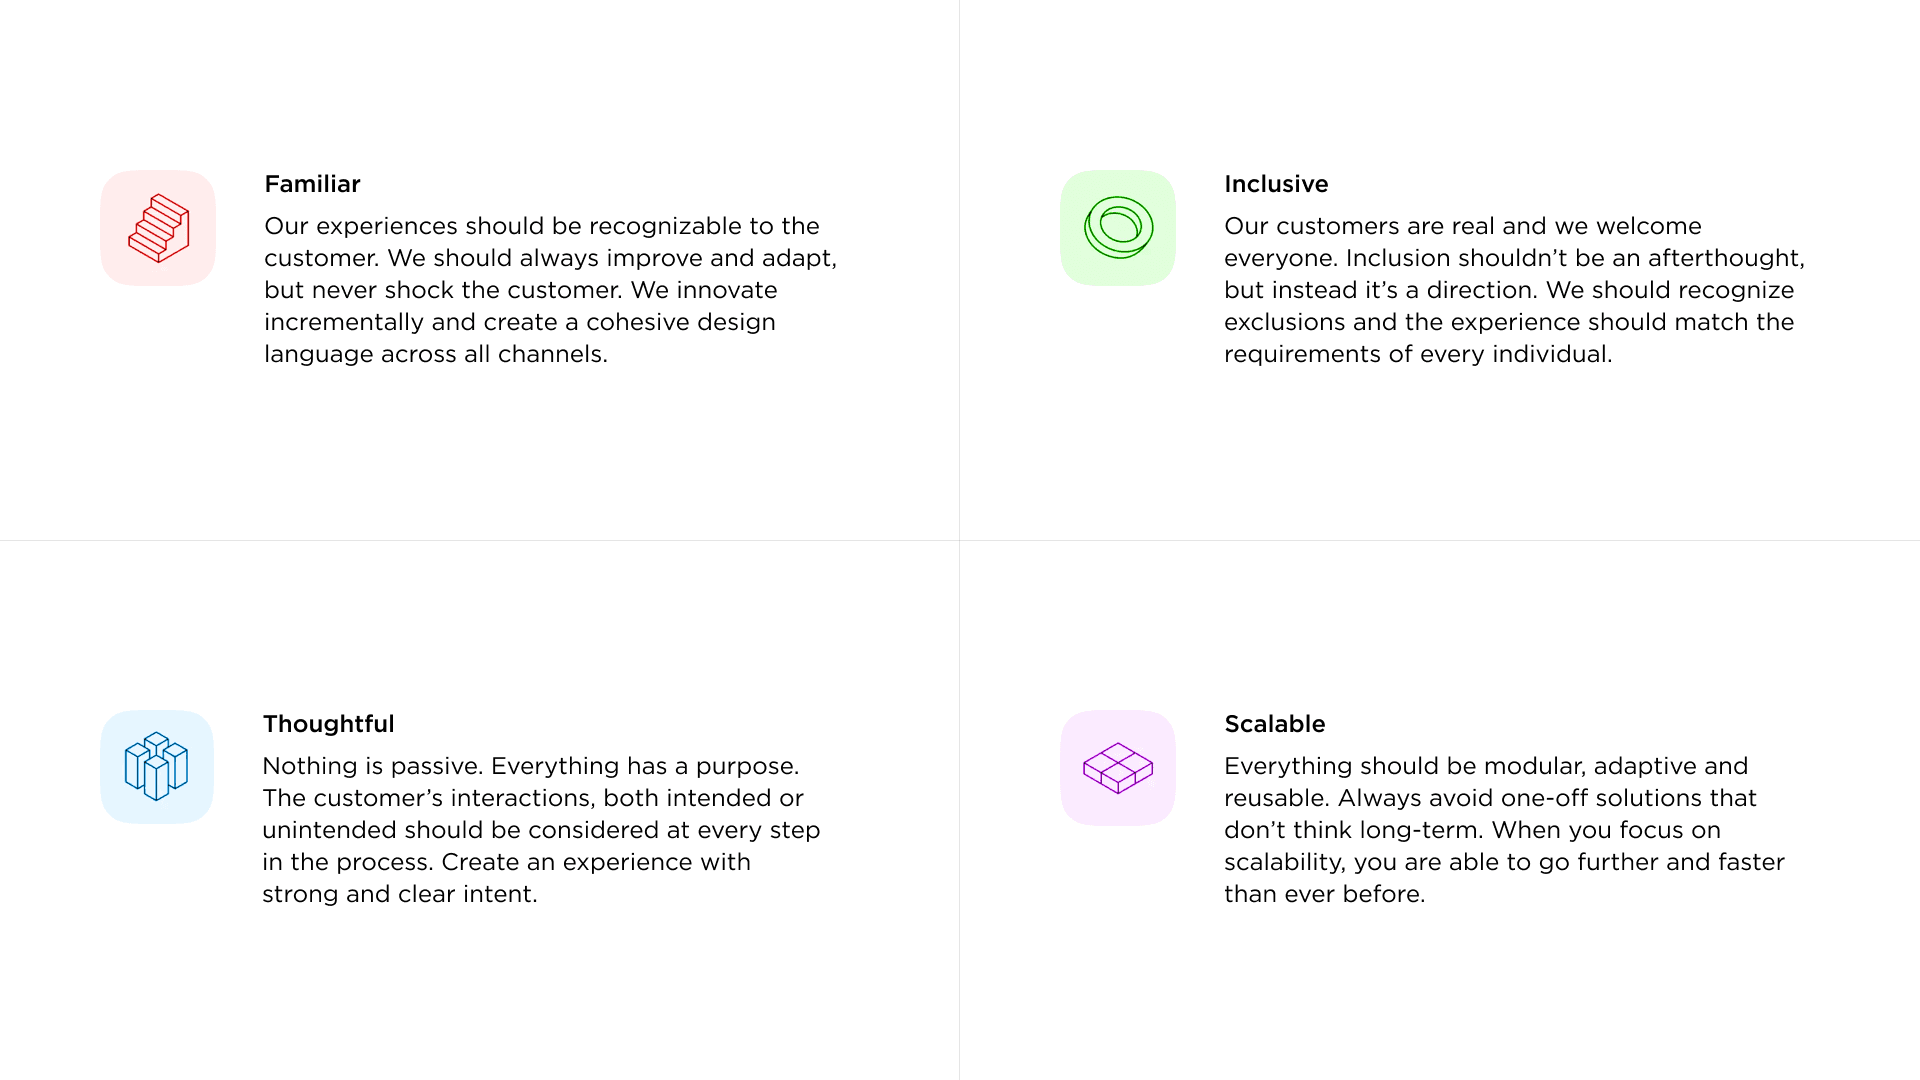Click the paragraph starting 'Our customers are real'

pyautogui.click(x=1514, y=290)
